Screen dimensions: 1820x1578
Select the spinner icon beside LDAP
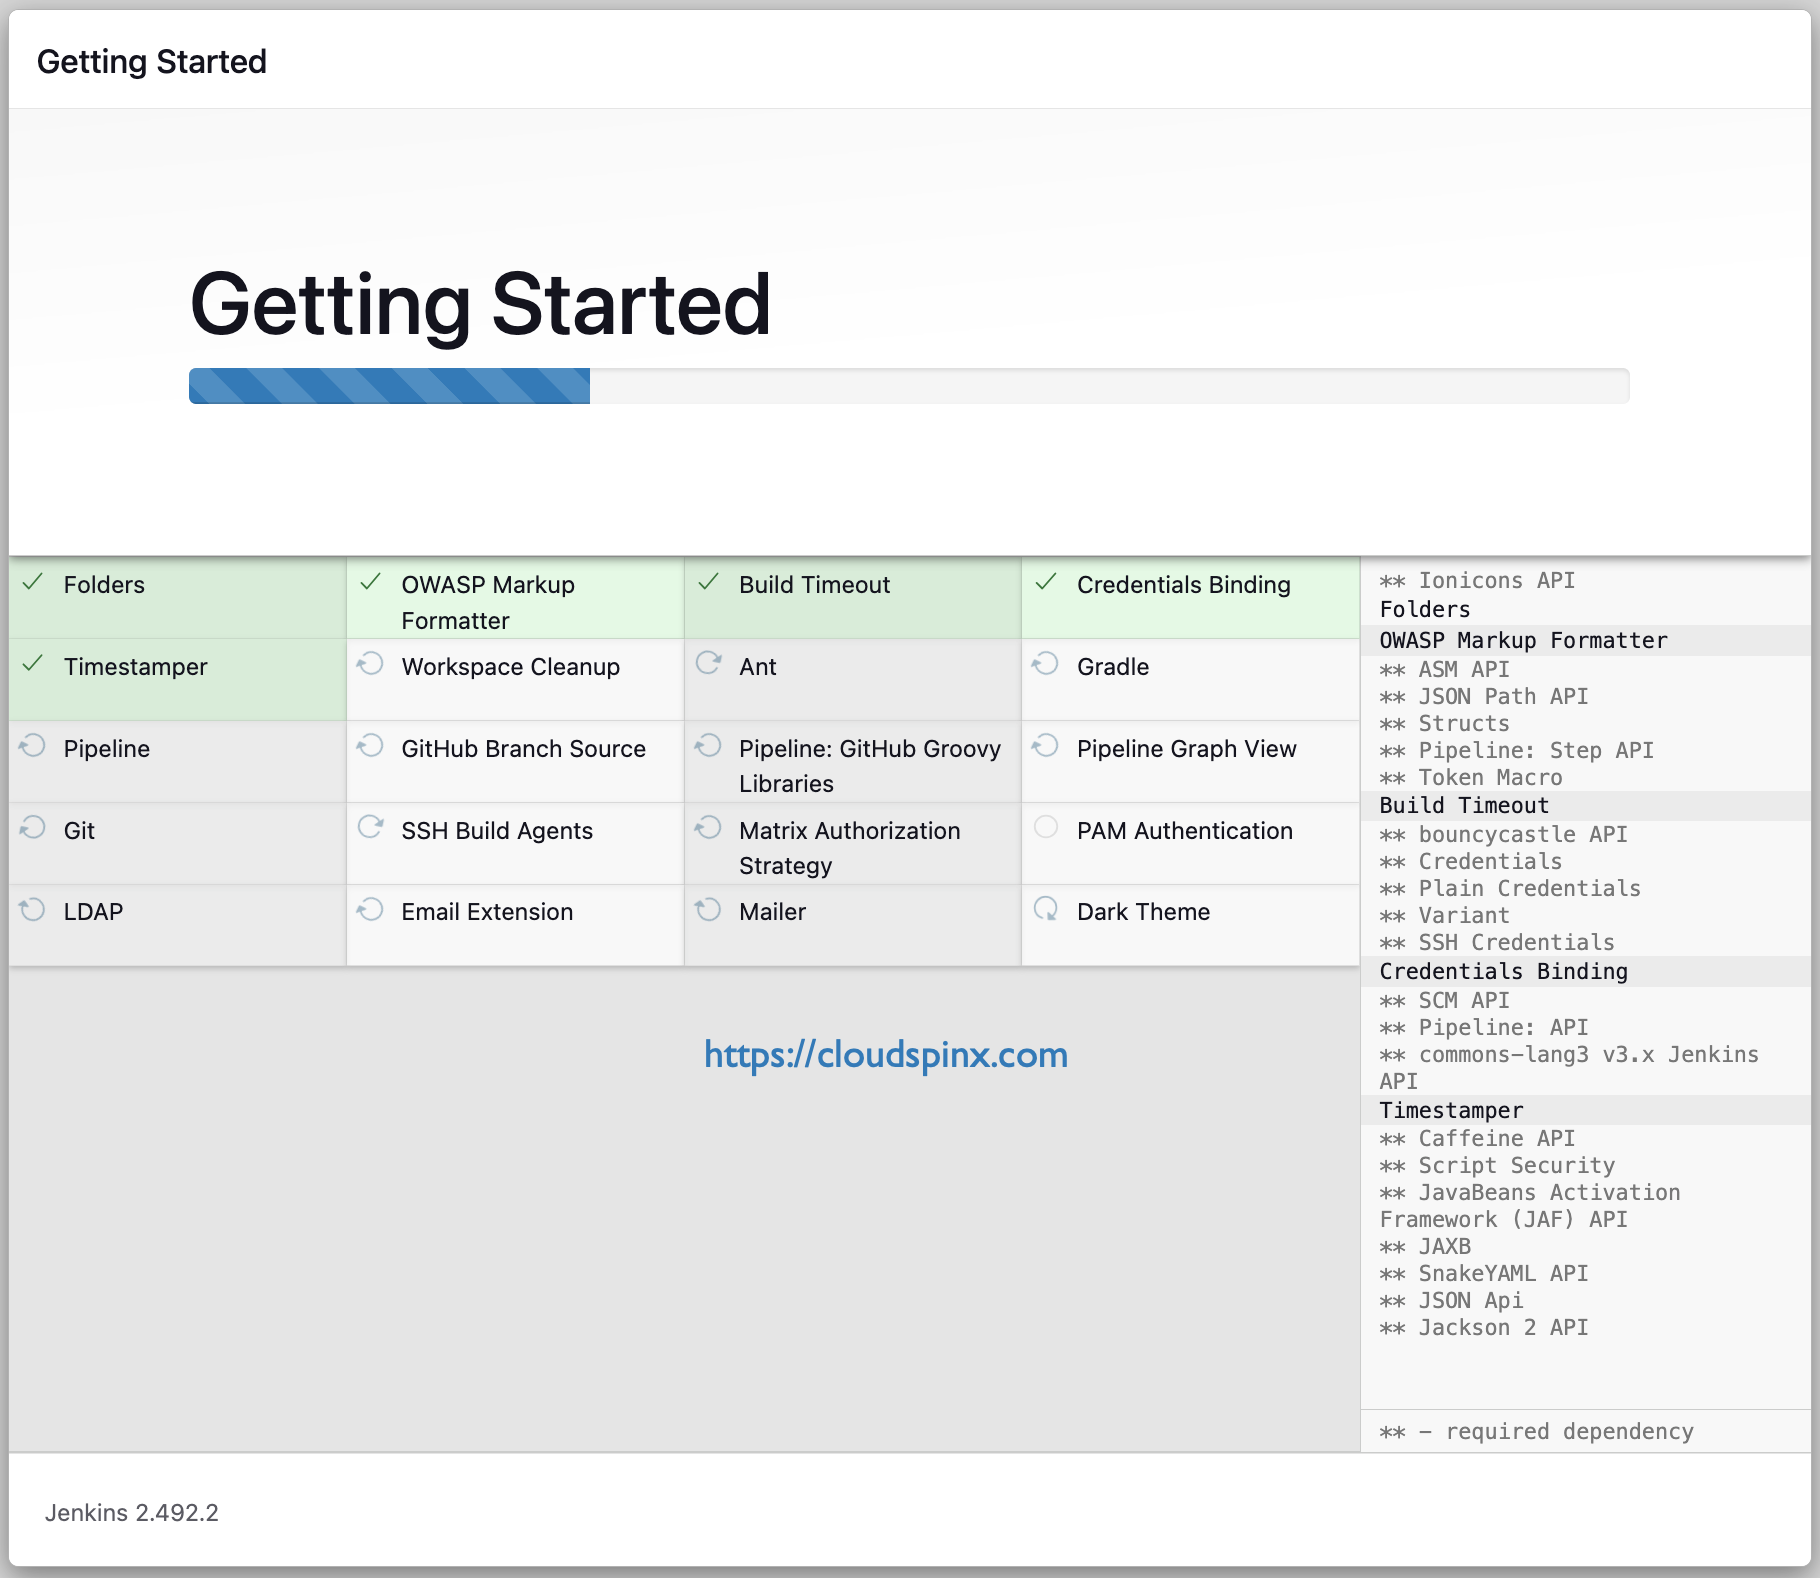pyautogui.click(x=32, y=911)
